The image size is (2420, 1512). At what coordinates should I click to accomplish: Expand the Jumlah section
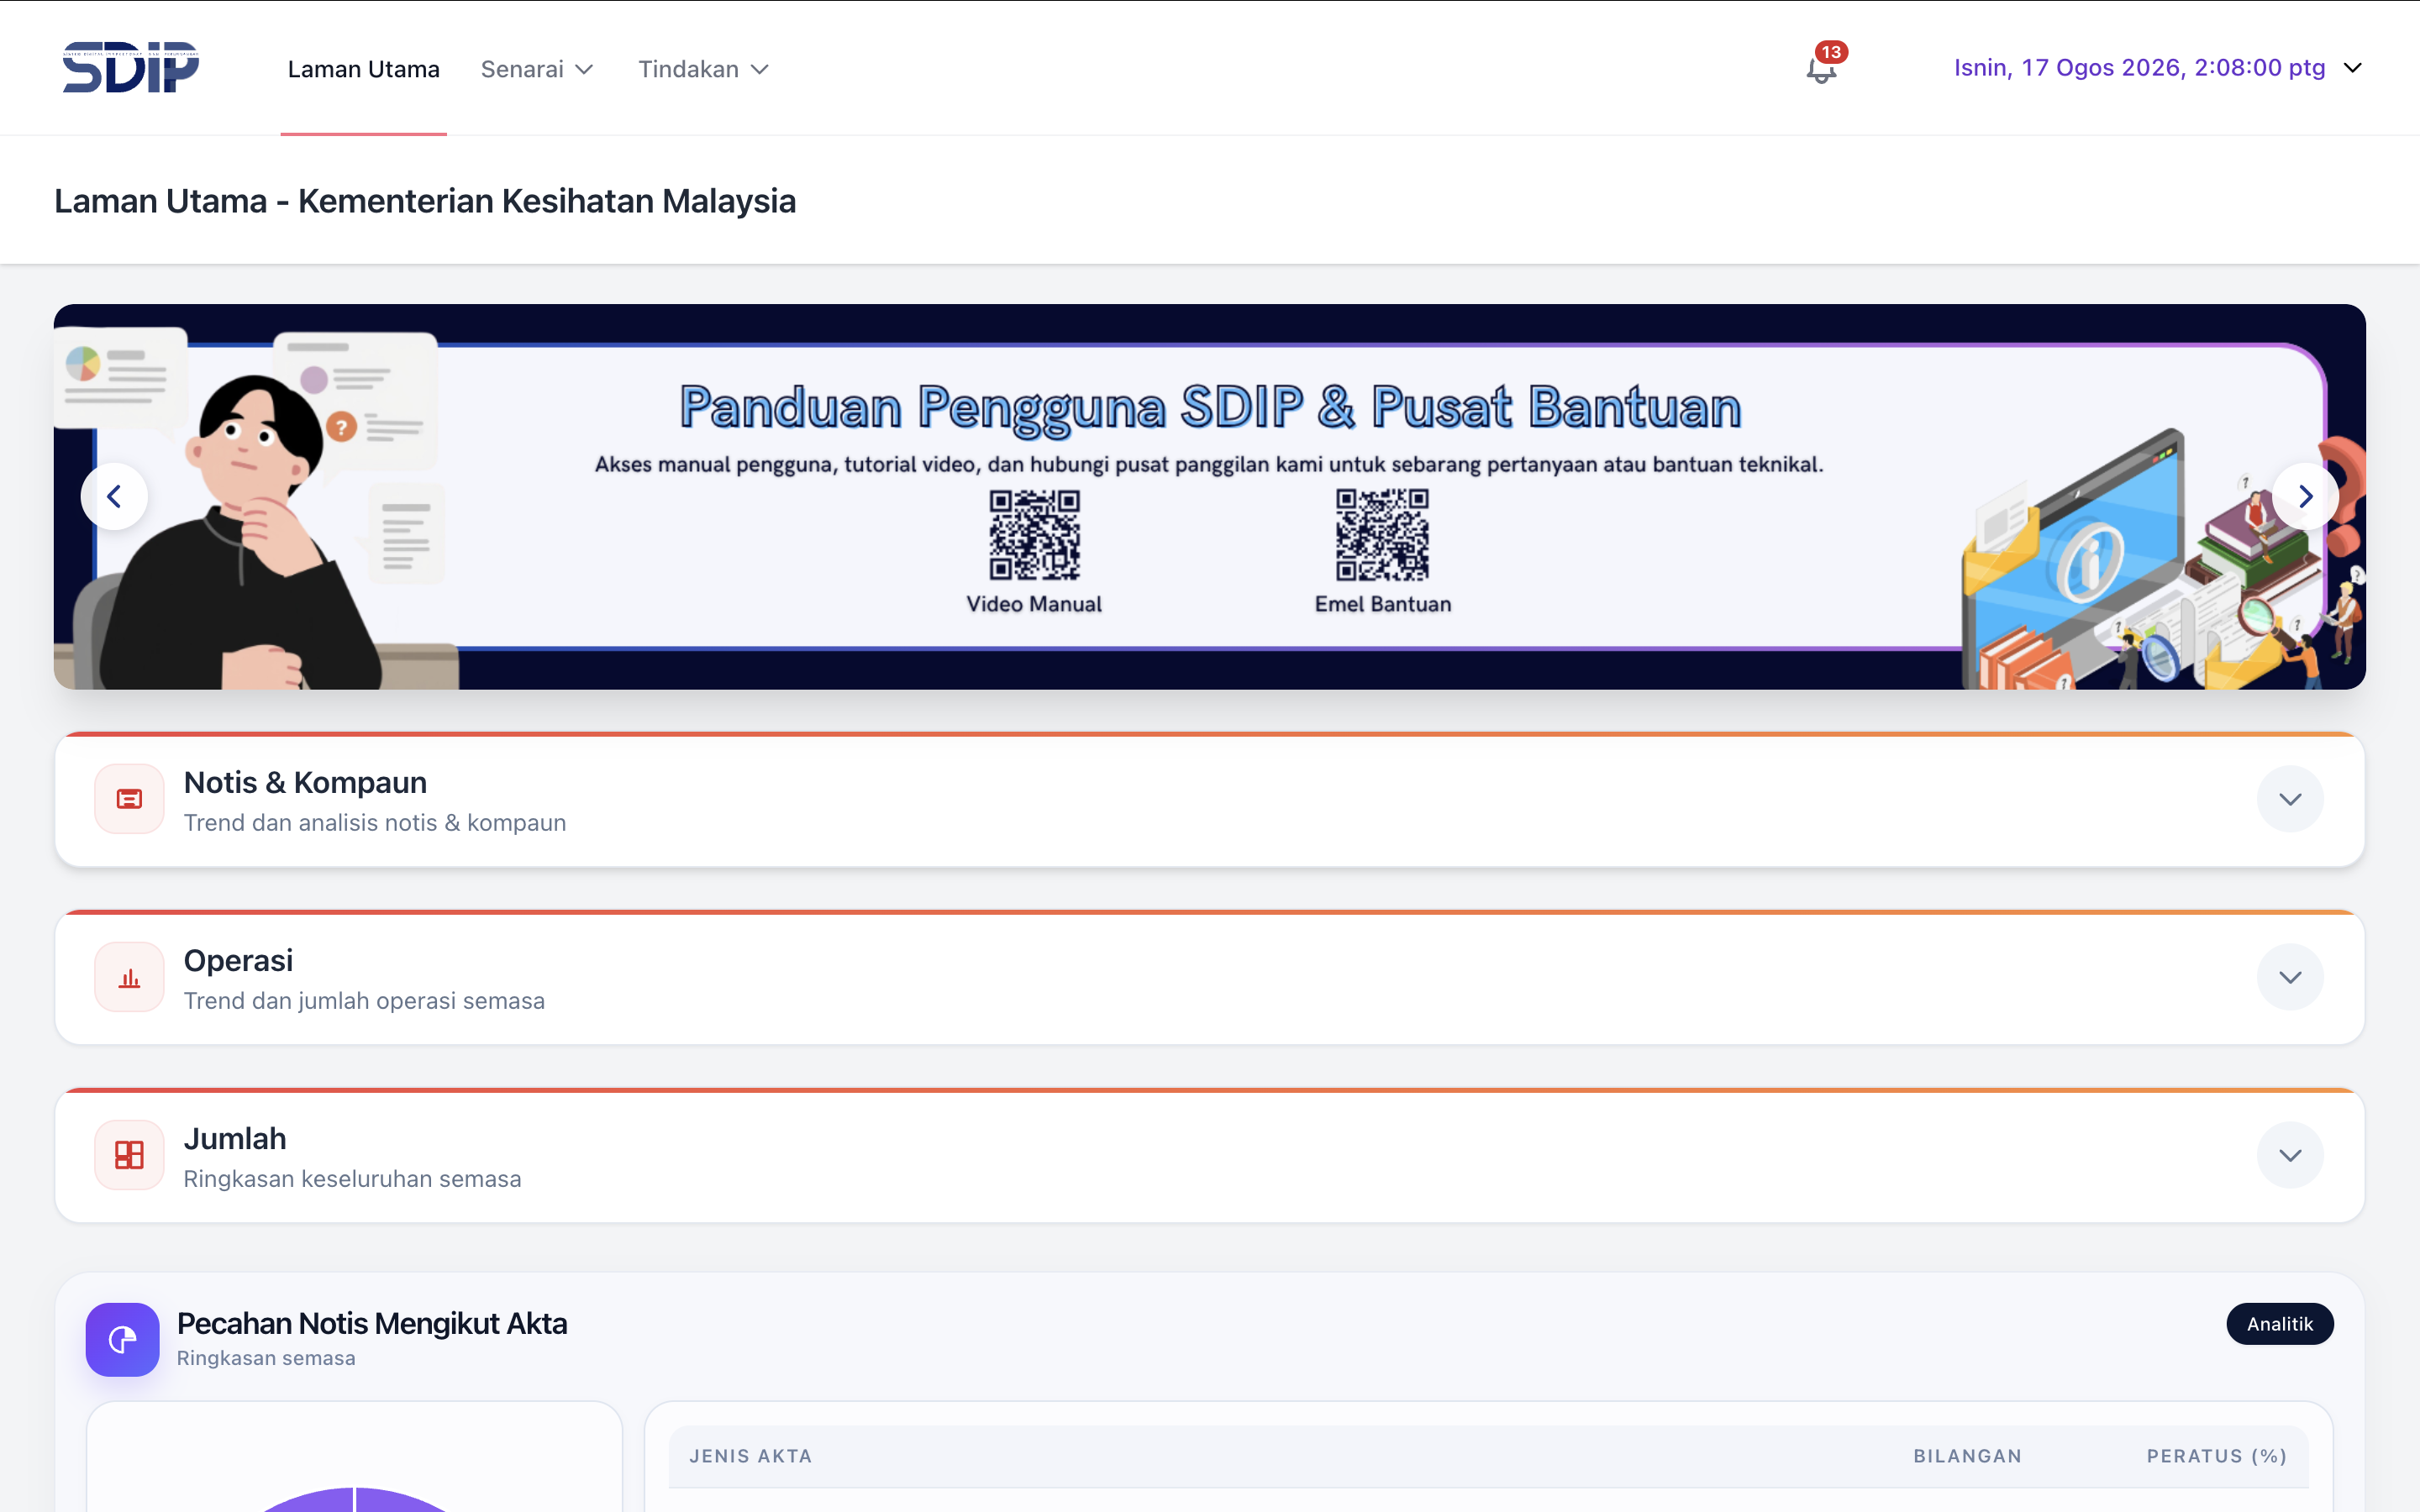2290,1155
